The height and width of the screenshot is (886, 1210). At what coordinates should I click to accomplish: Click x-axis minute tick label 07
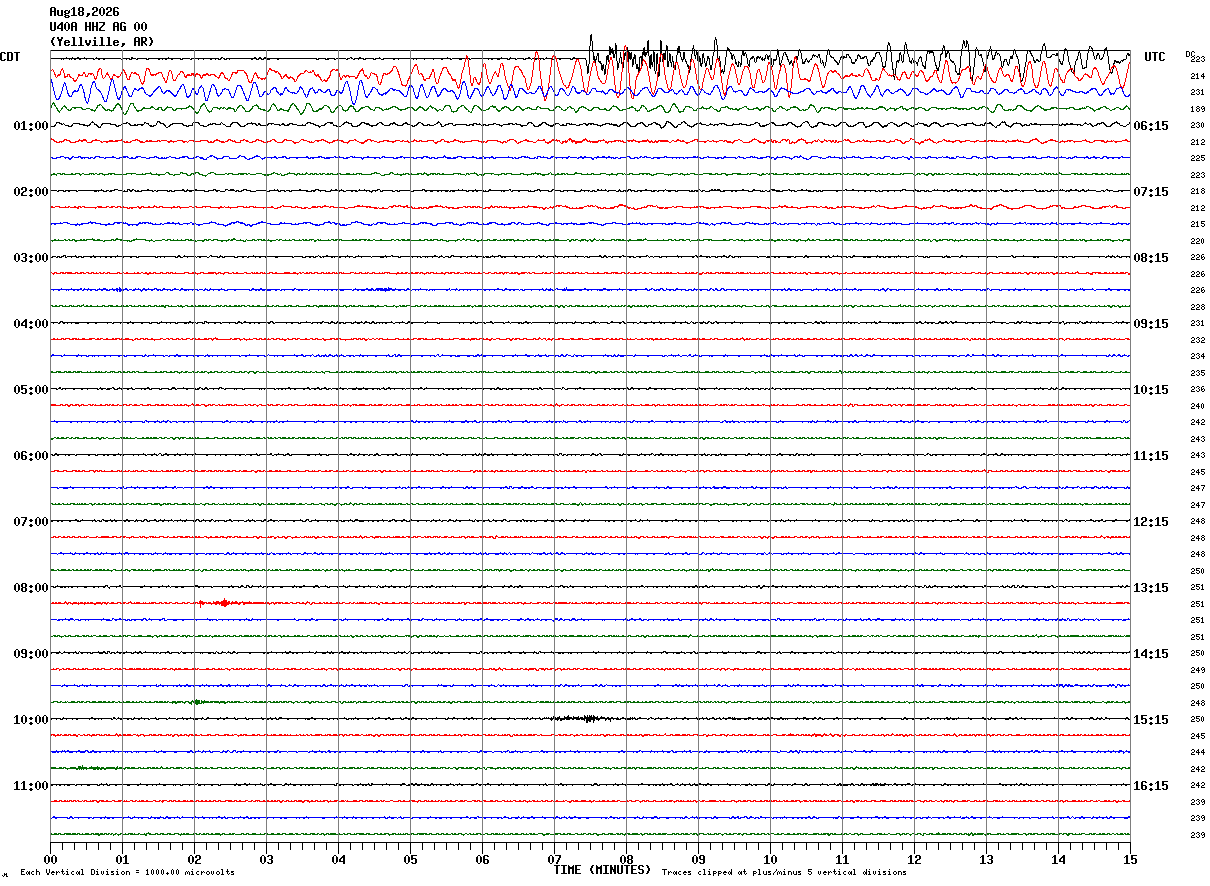(x=554, y=859)
